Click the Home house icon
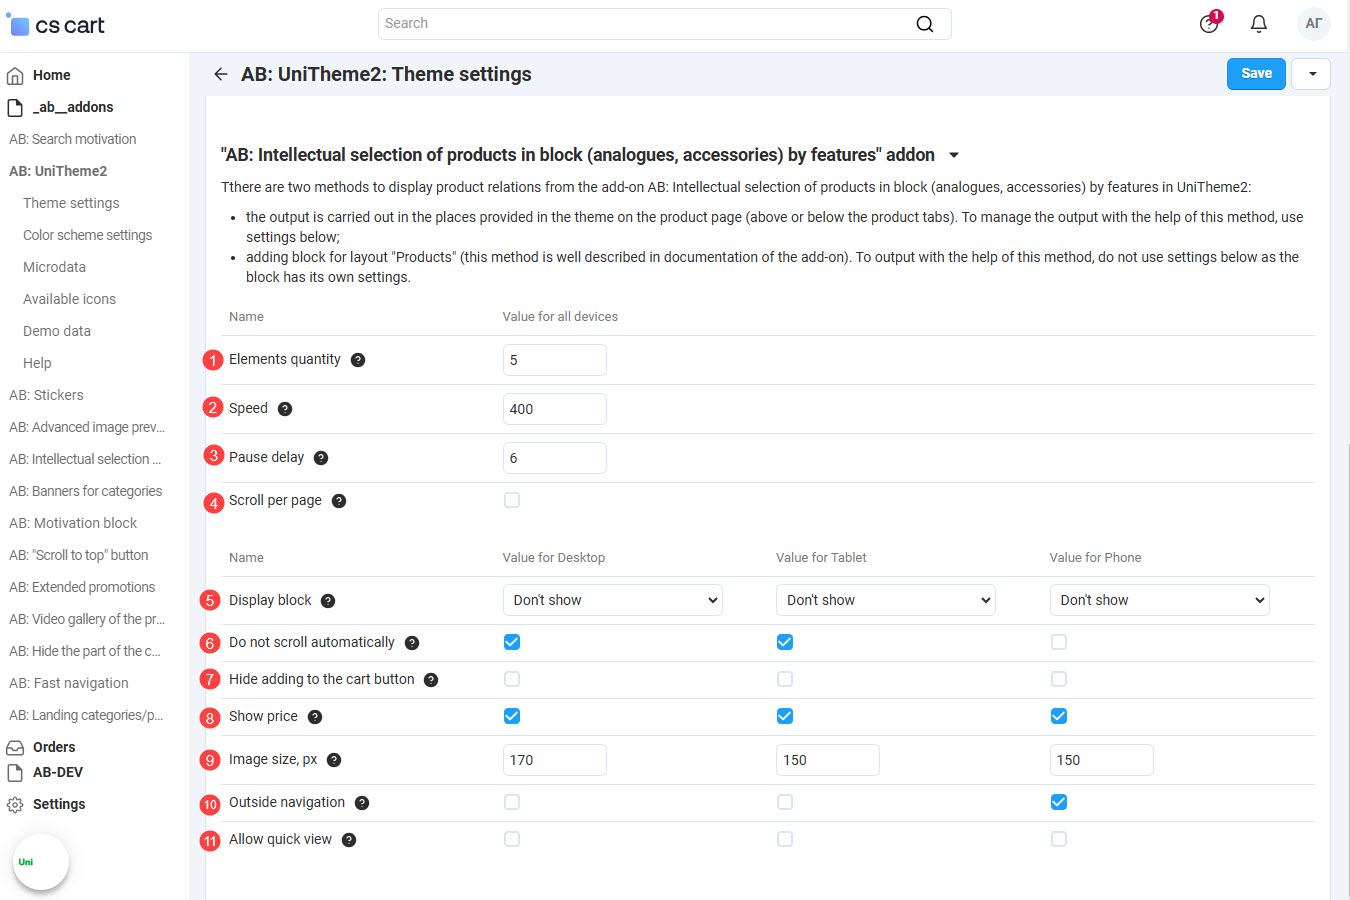This screenshot has width=1350, height=900. 15,75
